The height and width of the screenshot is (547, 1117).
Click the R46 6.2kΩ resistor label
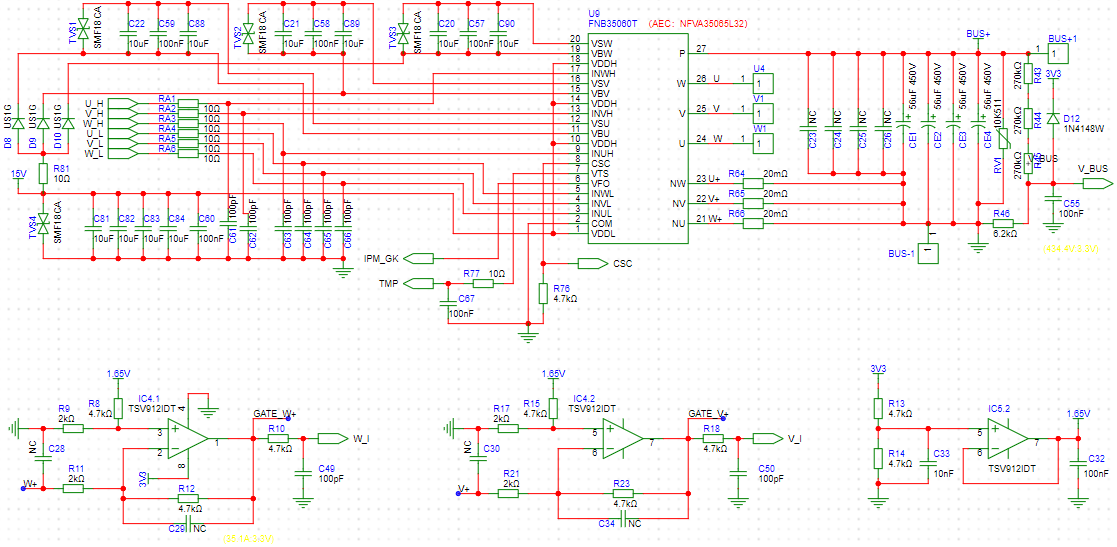1002,213
